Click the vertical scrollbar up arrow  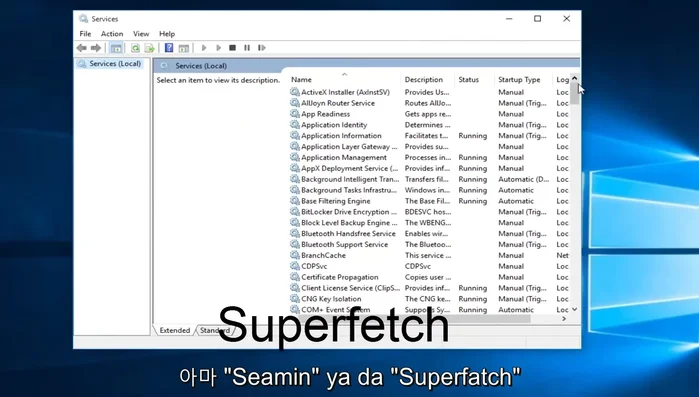pyautogui.click(x=575, y=78)
